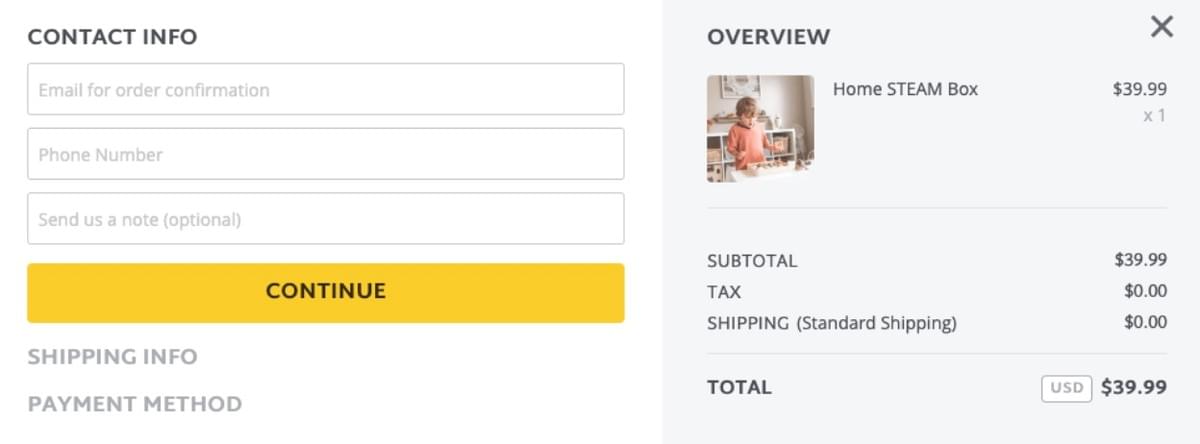Click the OVERVIEW heading
The image size is (1200, 444).
click(768, 37)
